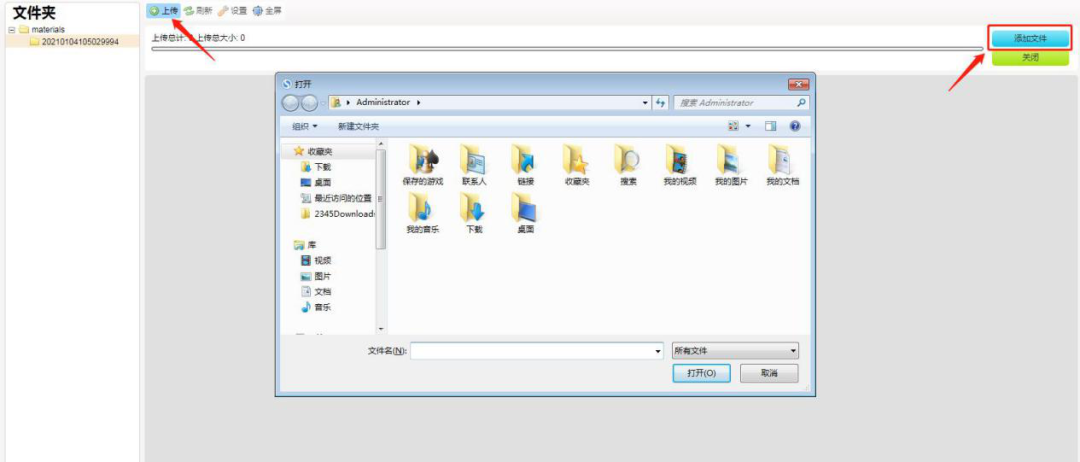The image size is (1080, 462).
Task: Select 桌面 in the favorites sidebar
Action: (322, 183)
